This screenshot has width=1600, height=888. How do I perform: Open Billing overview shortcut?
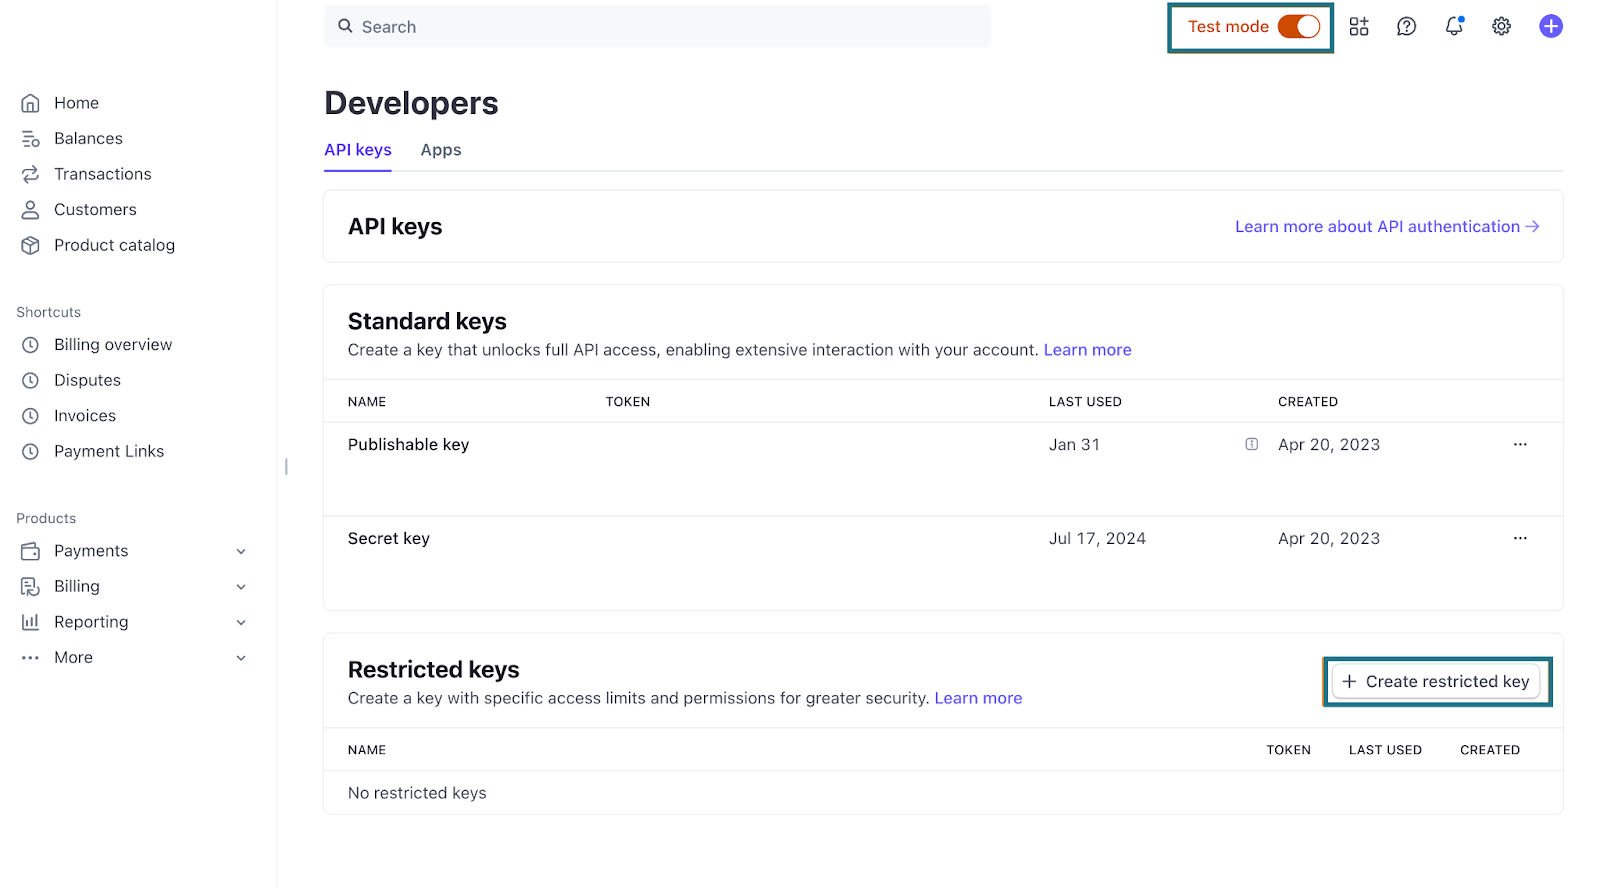point(113,345)
